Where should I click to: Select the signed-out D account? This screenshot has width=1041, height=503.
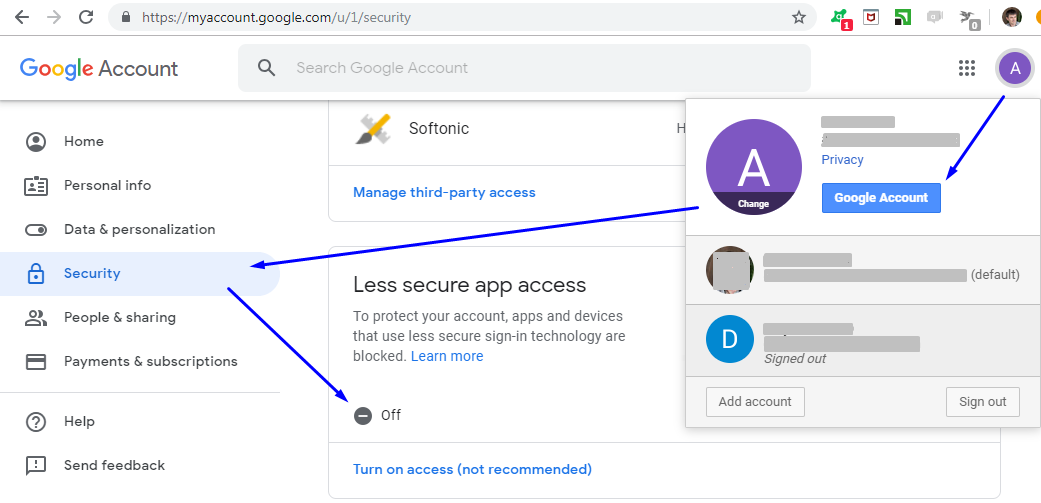(x=862, y=339)
